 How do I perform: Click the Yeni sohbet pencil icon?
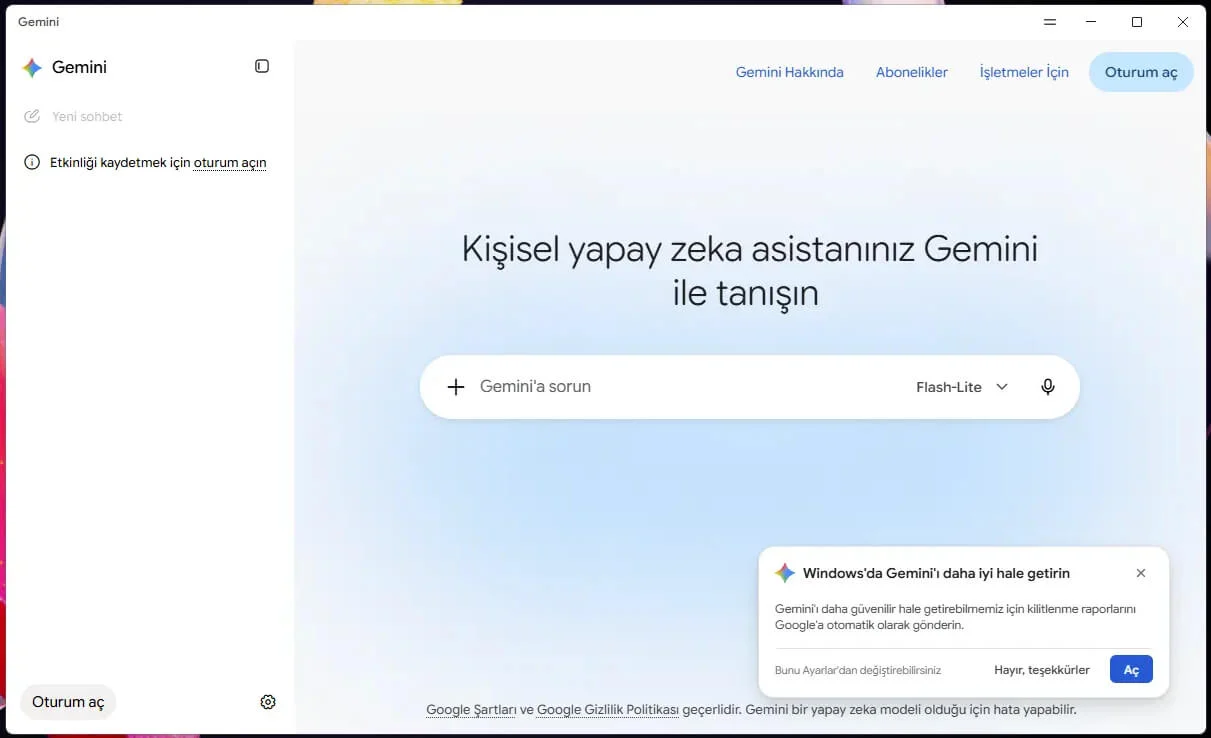[32, 116]
